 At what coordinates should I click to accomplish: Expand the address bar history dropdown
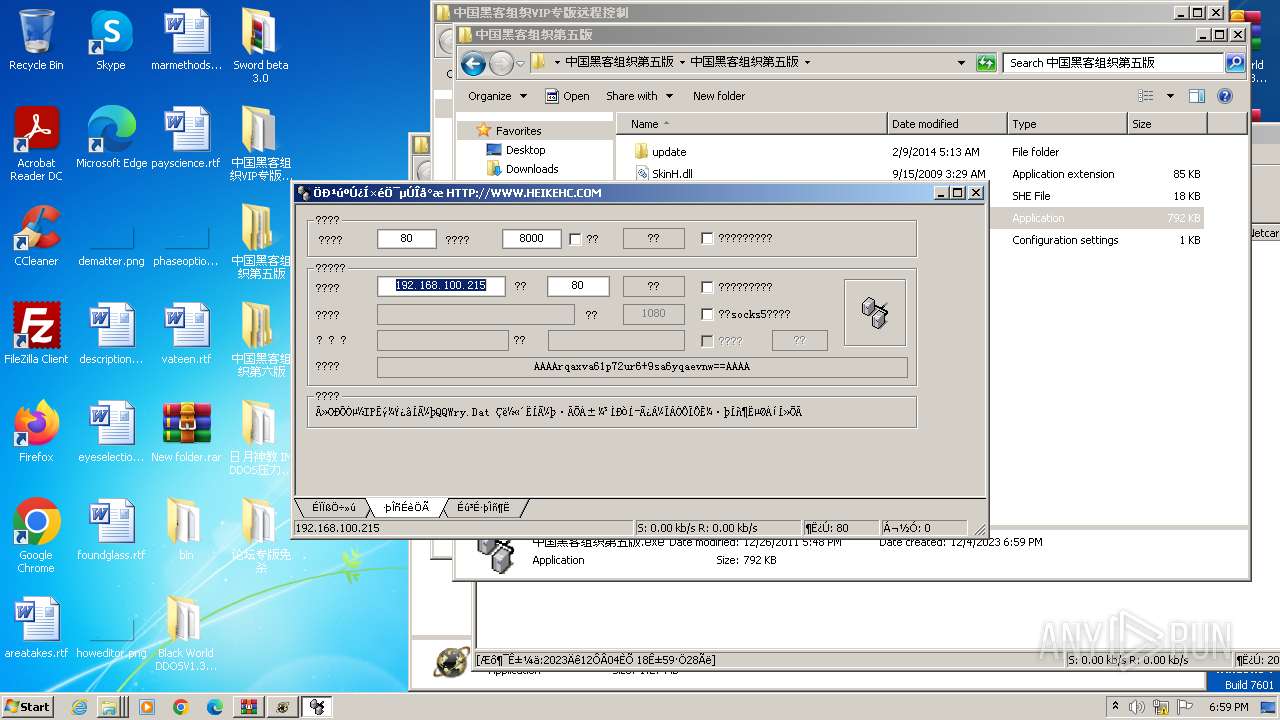[962, 62]
